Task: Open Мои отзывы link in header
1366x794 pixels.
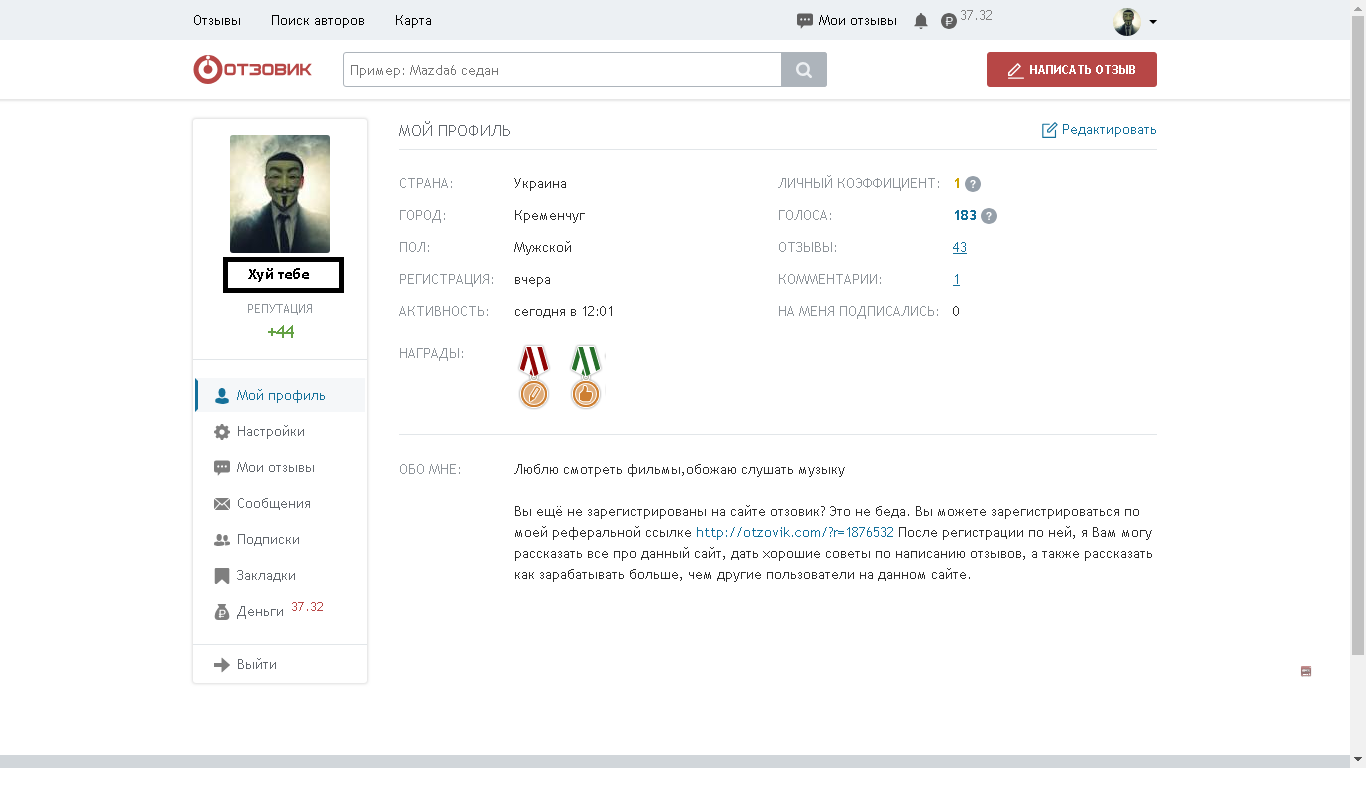Action: (857, 20)
